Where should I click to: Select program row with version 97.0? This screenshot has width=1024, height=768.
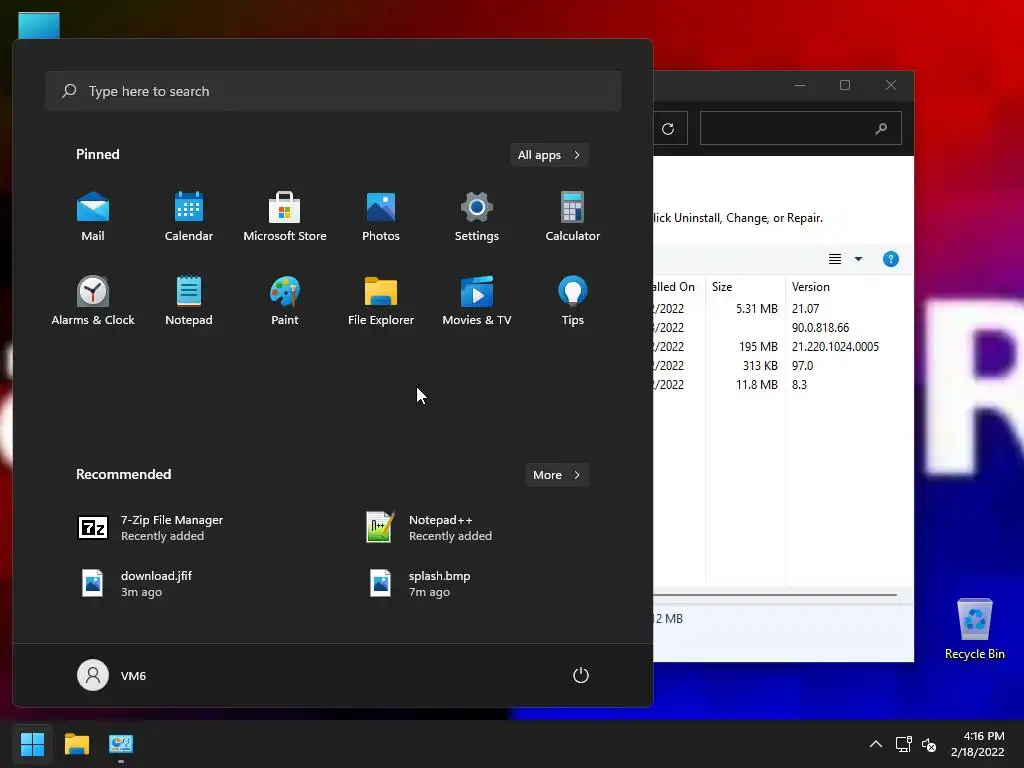point(784,365)
